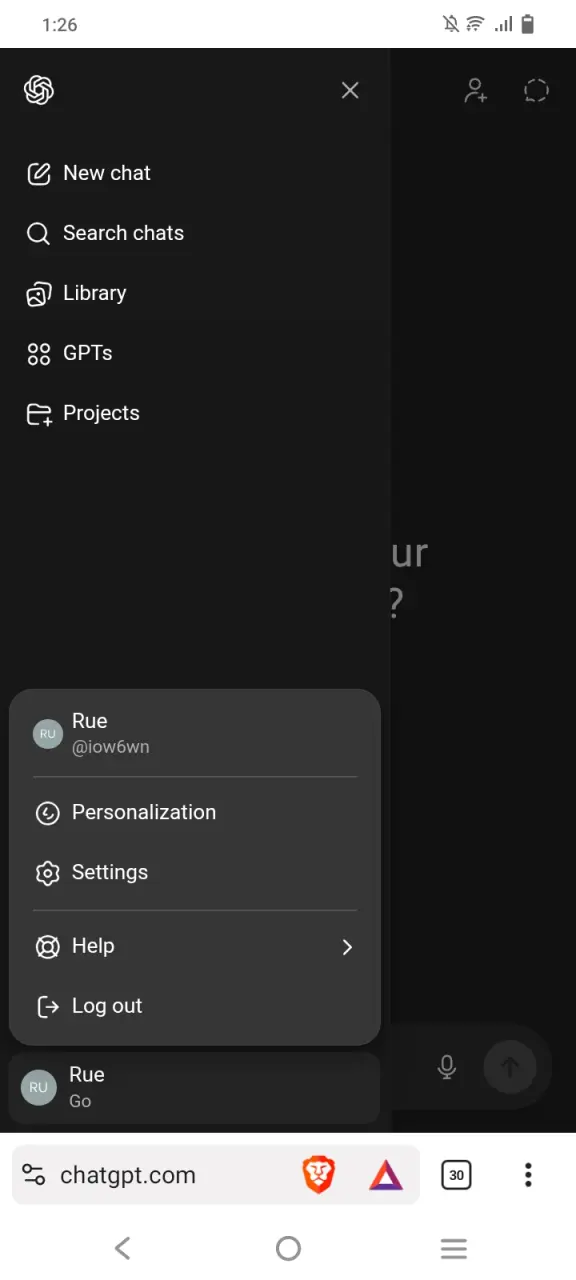The width and height of the screenshot is (576, 1280).
Task: Tap the Rue @iow6wn profile header
Action: tap(195, 732)
